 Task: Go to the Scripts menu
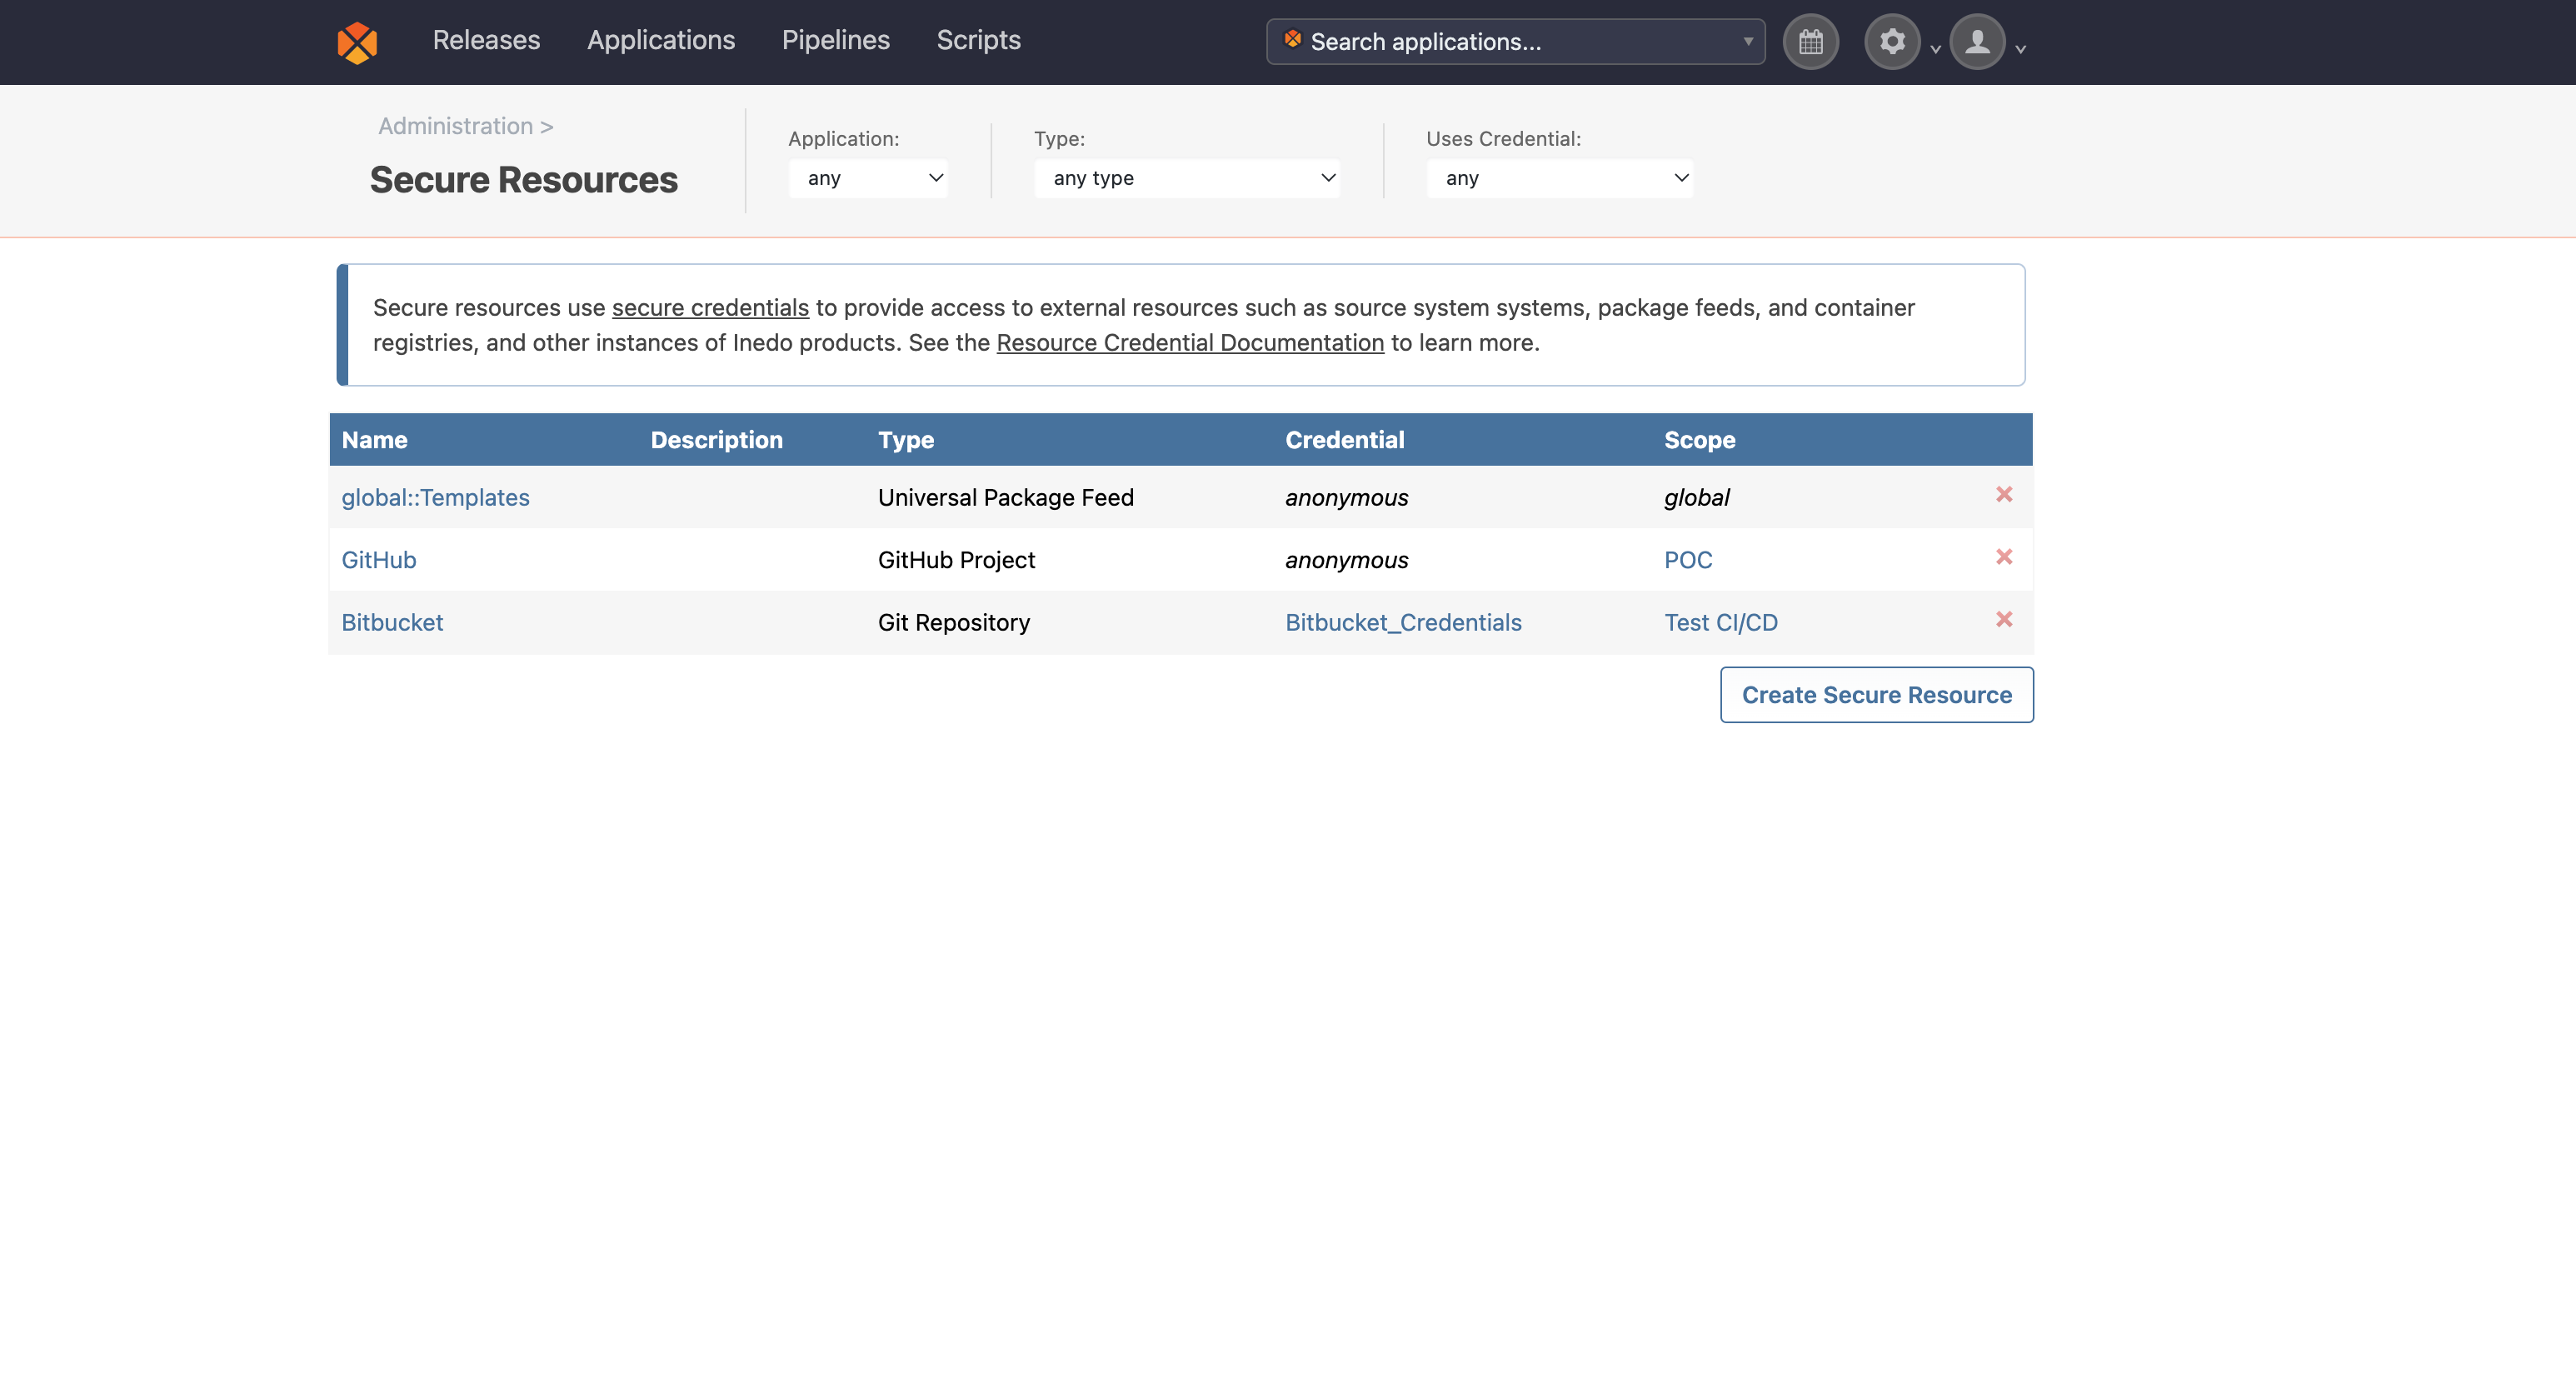click(x=979, y=40)
